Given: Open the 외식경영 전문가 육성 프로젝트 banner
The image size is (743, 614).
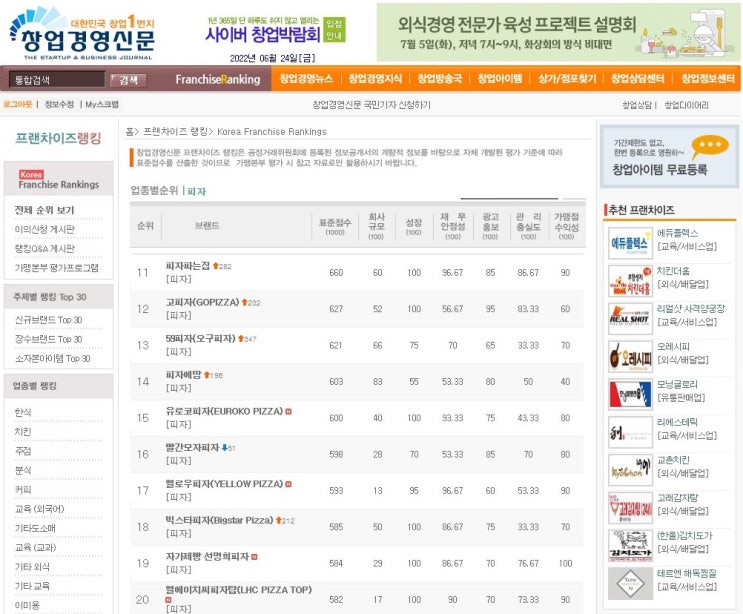Looking at the screenshot, I should click(x=558, y=32).
